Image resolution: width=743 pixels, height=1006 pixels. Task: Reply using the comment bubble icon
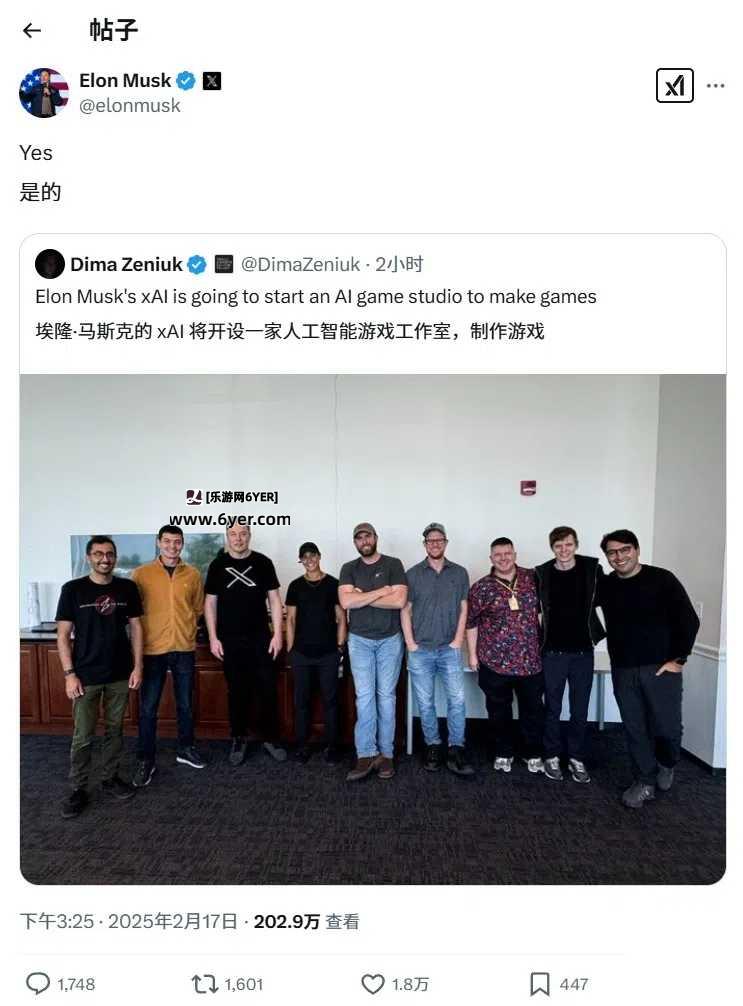(x=38, y=984)
